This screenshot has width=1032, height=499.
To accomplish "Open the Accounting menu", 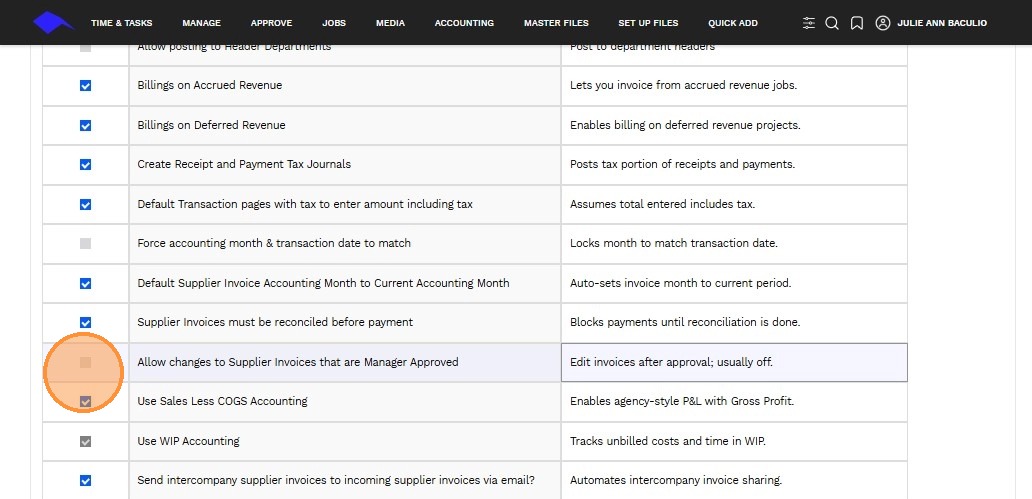I will [464, 23].
